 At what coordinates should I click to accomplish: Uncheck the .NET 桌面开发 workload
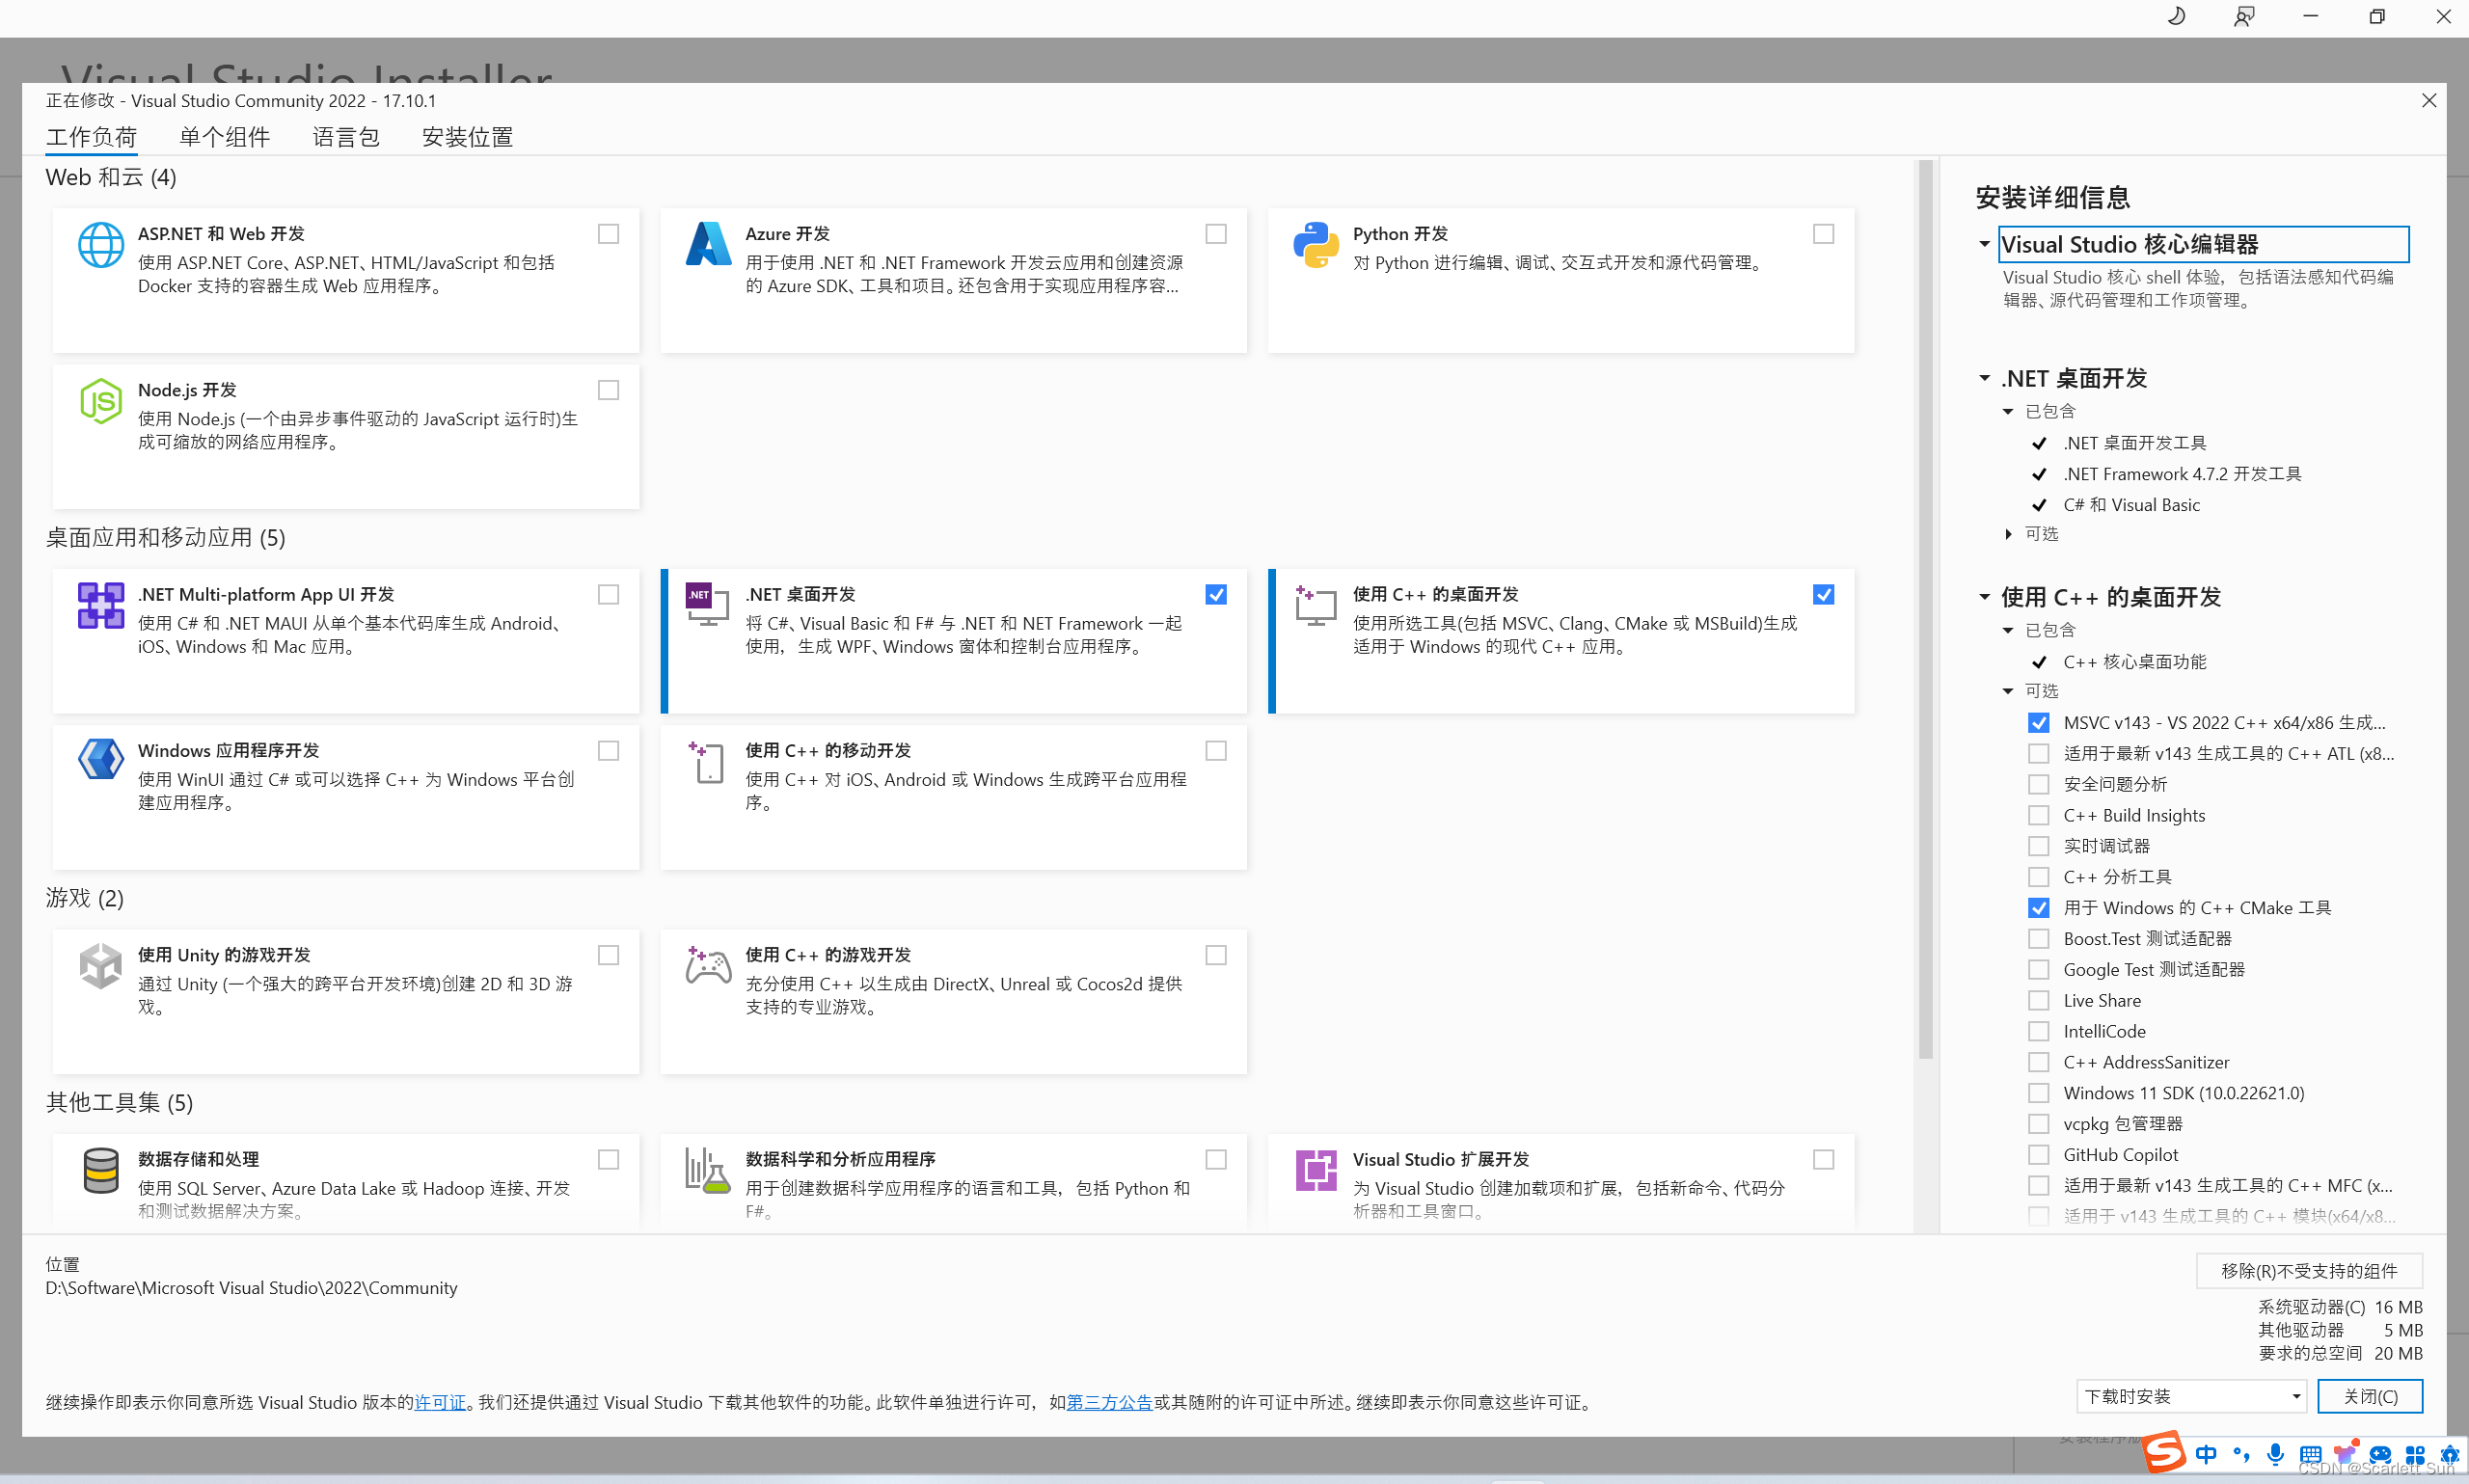click(x=1216, y=595)
